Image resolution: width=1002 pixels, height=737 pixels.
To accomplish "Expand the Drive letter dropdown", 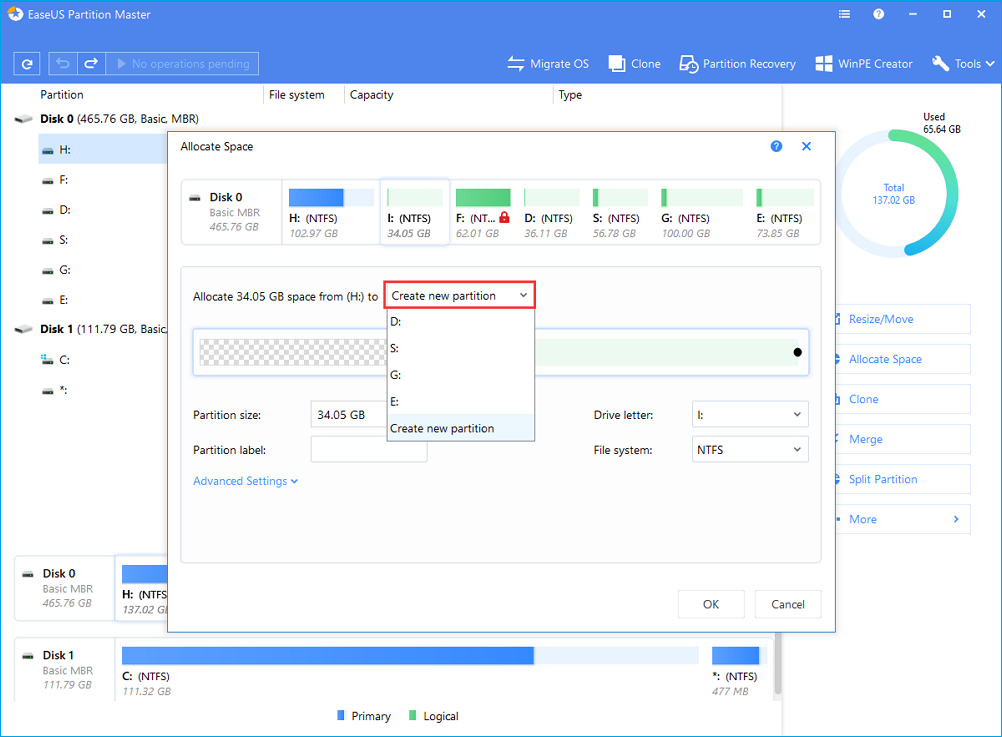I will [750, 414].
